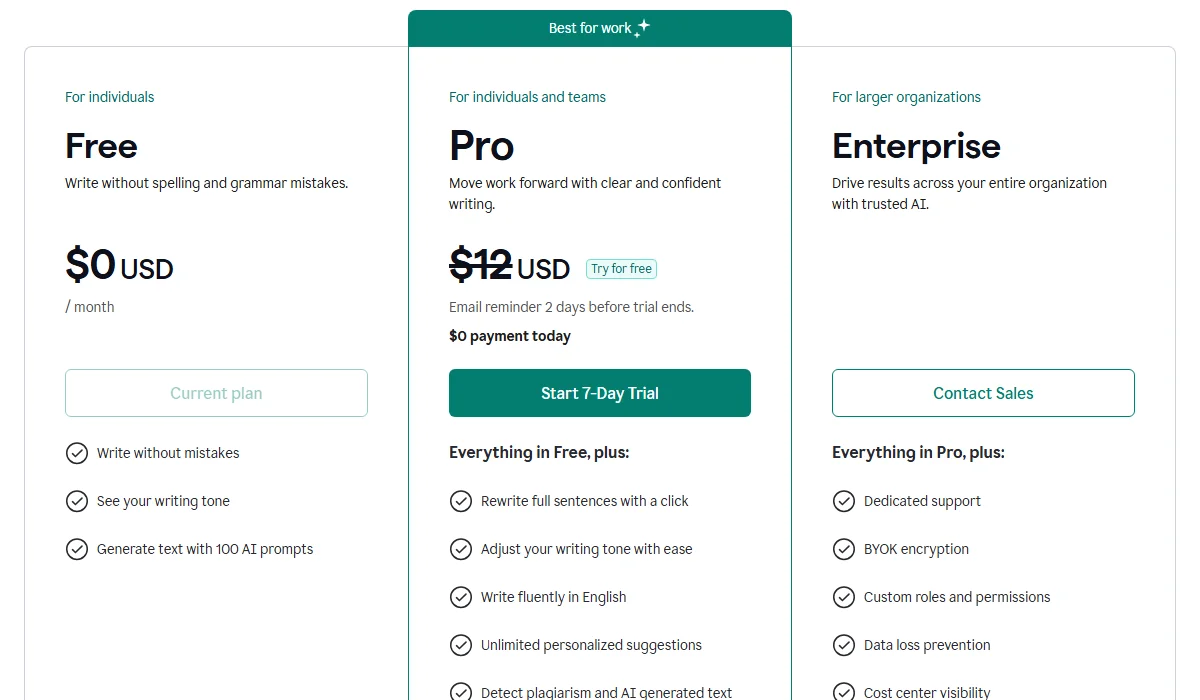Screen dimensions: 1200x700
Task: Click the sparkle icon beside 'Best for work'
Action: [644, 27]
